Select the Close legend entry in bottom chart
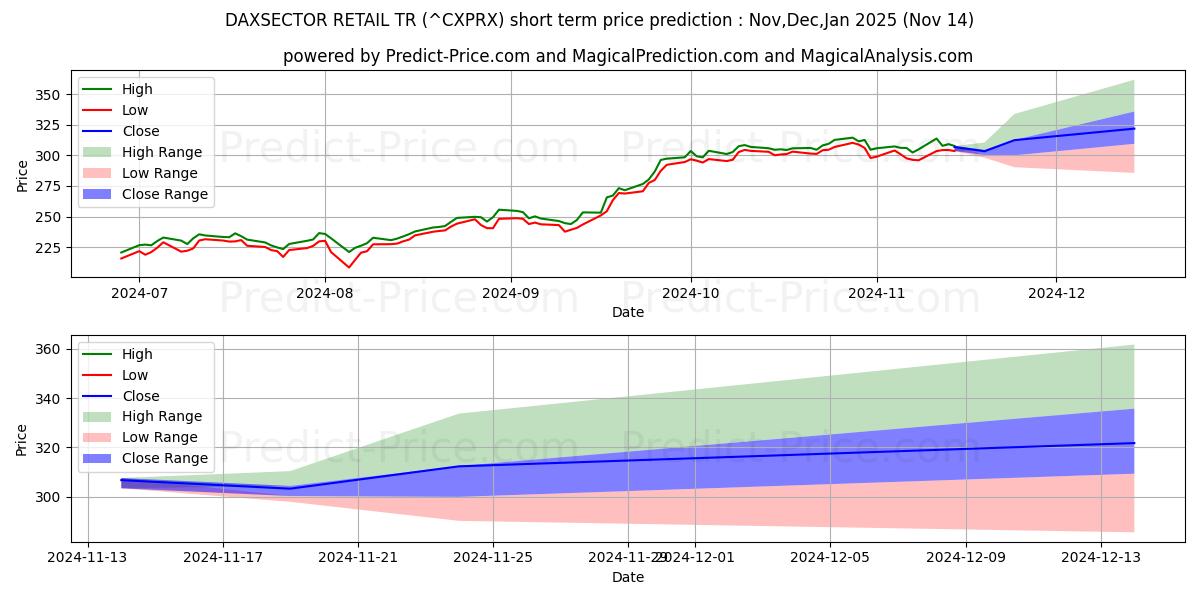 [x=140, y=396]
